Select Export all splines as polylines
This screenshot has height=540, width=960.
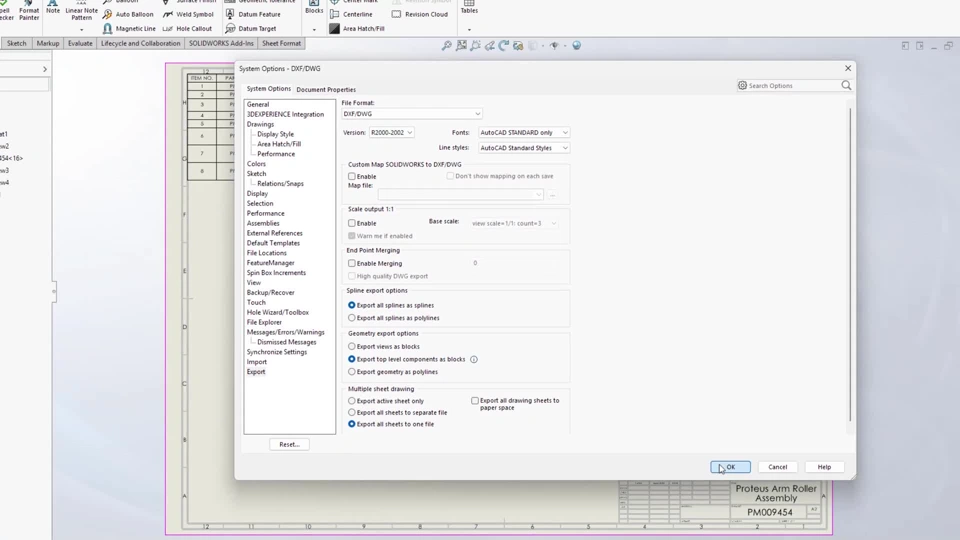351,318
